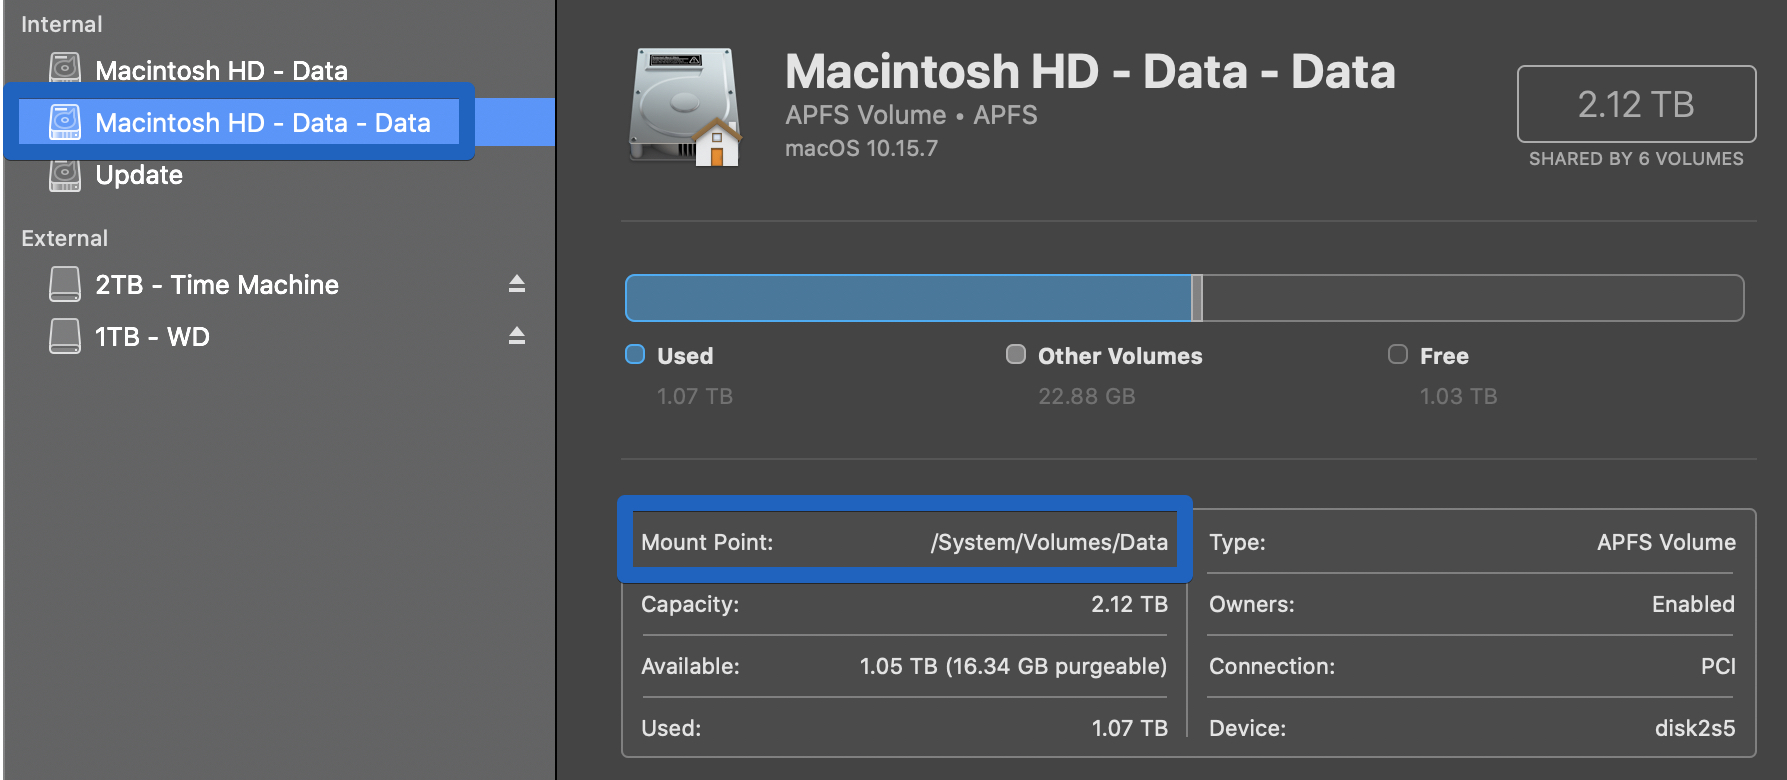Click the Internal section header
This screenshot has height=780, width=1787.
[62, 24]
